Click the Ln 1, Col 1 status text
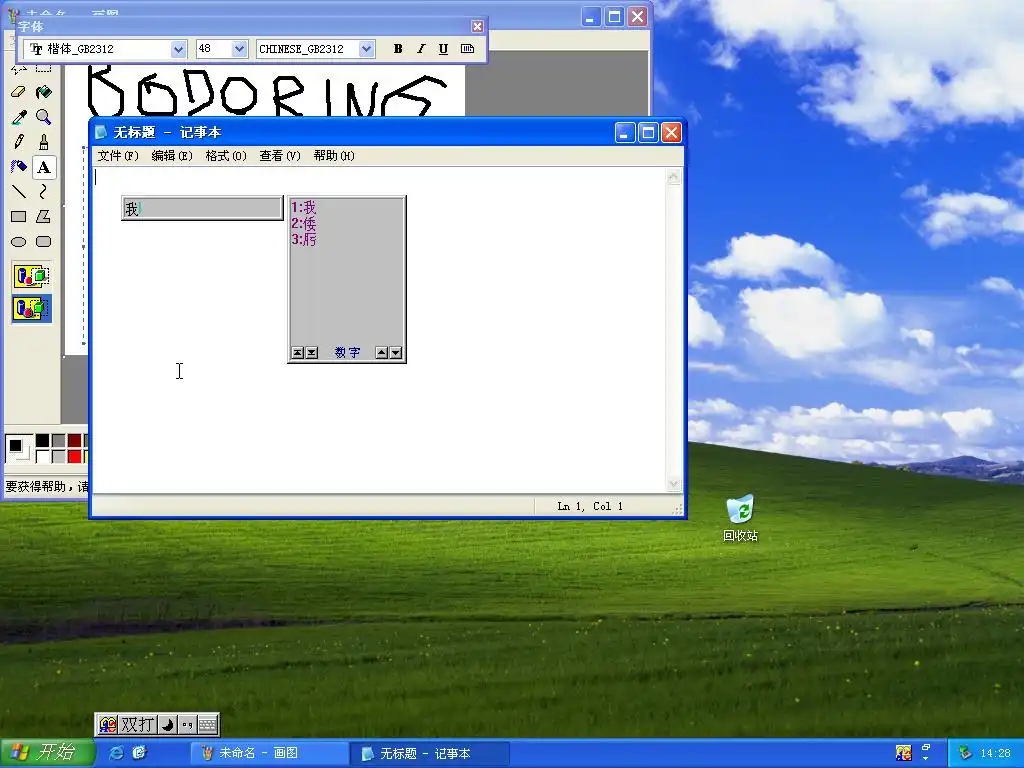This screenshot has width=1024, height=768. tap(590, 506)
